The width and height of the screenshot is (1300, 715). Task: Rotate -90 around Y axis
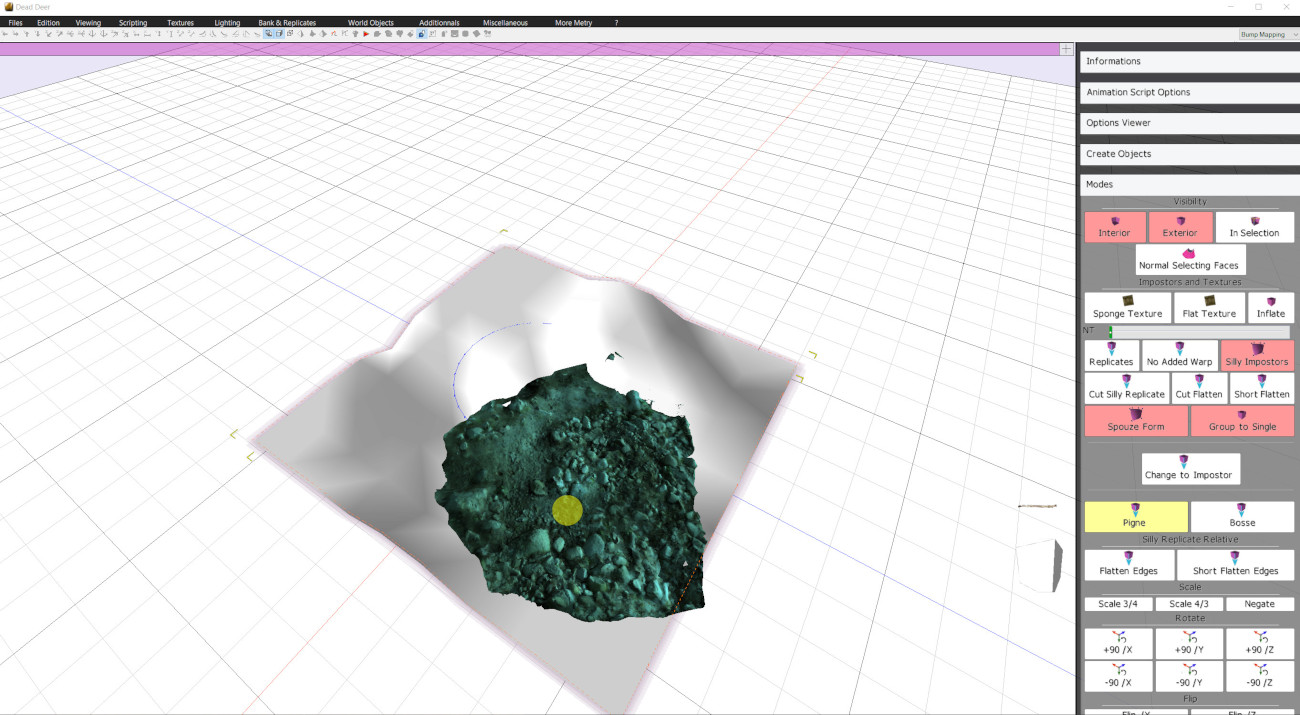tap(1189, 675)
